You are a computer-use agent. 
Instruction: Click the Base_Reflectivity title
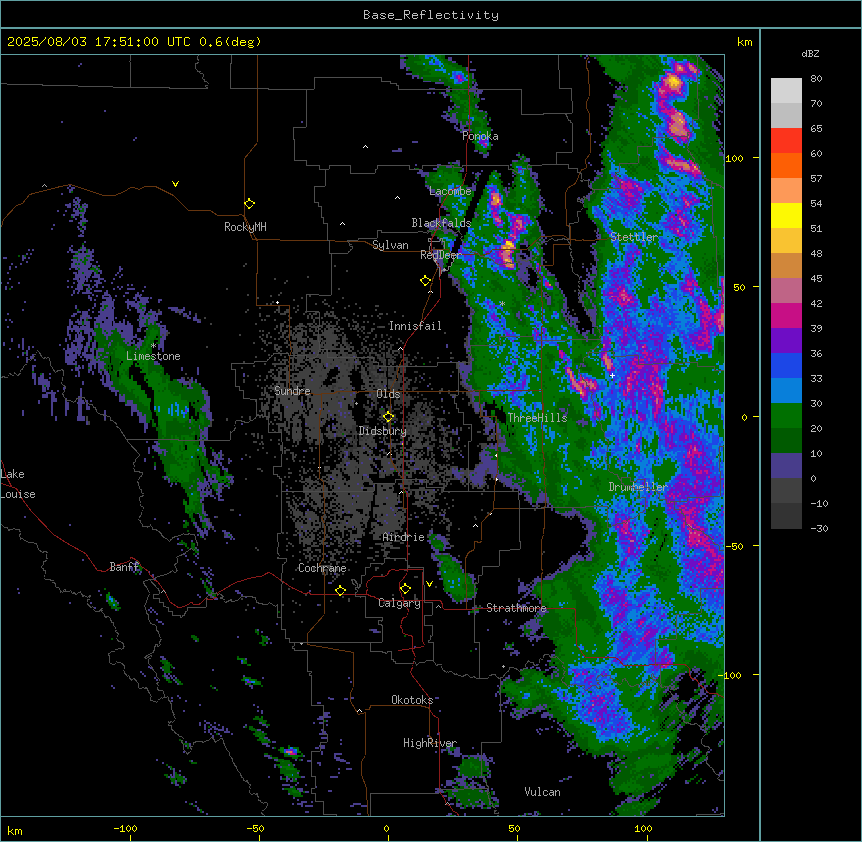point(431,15)
